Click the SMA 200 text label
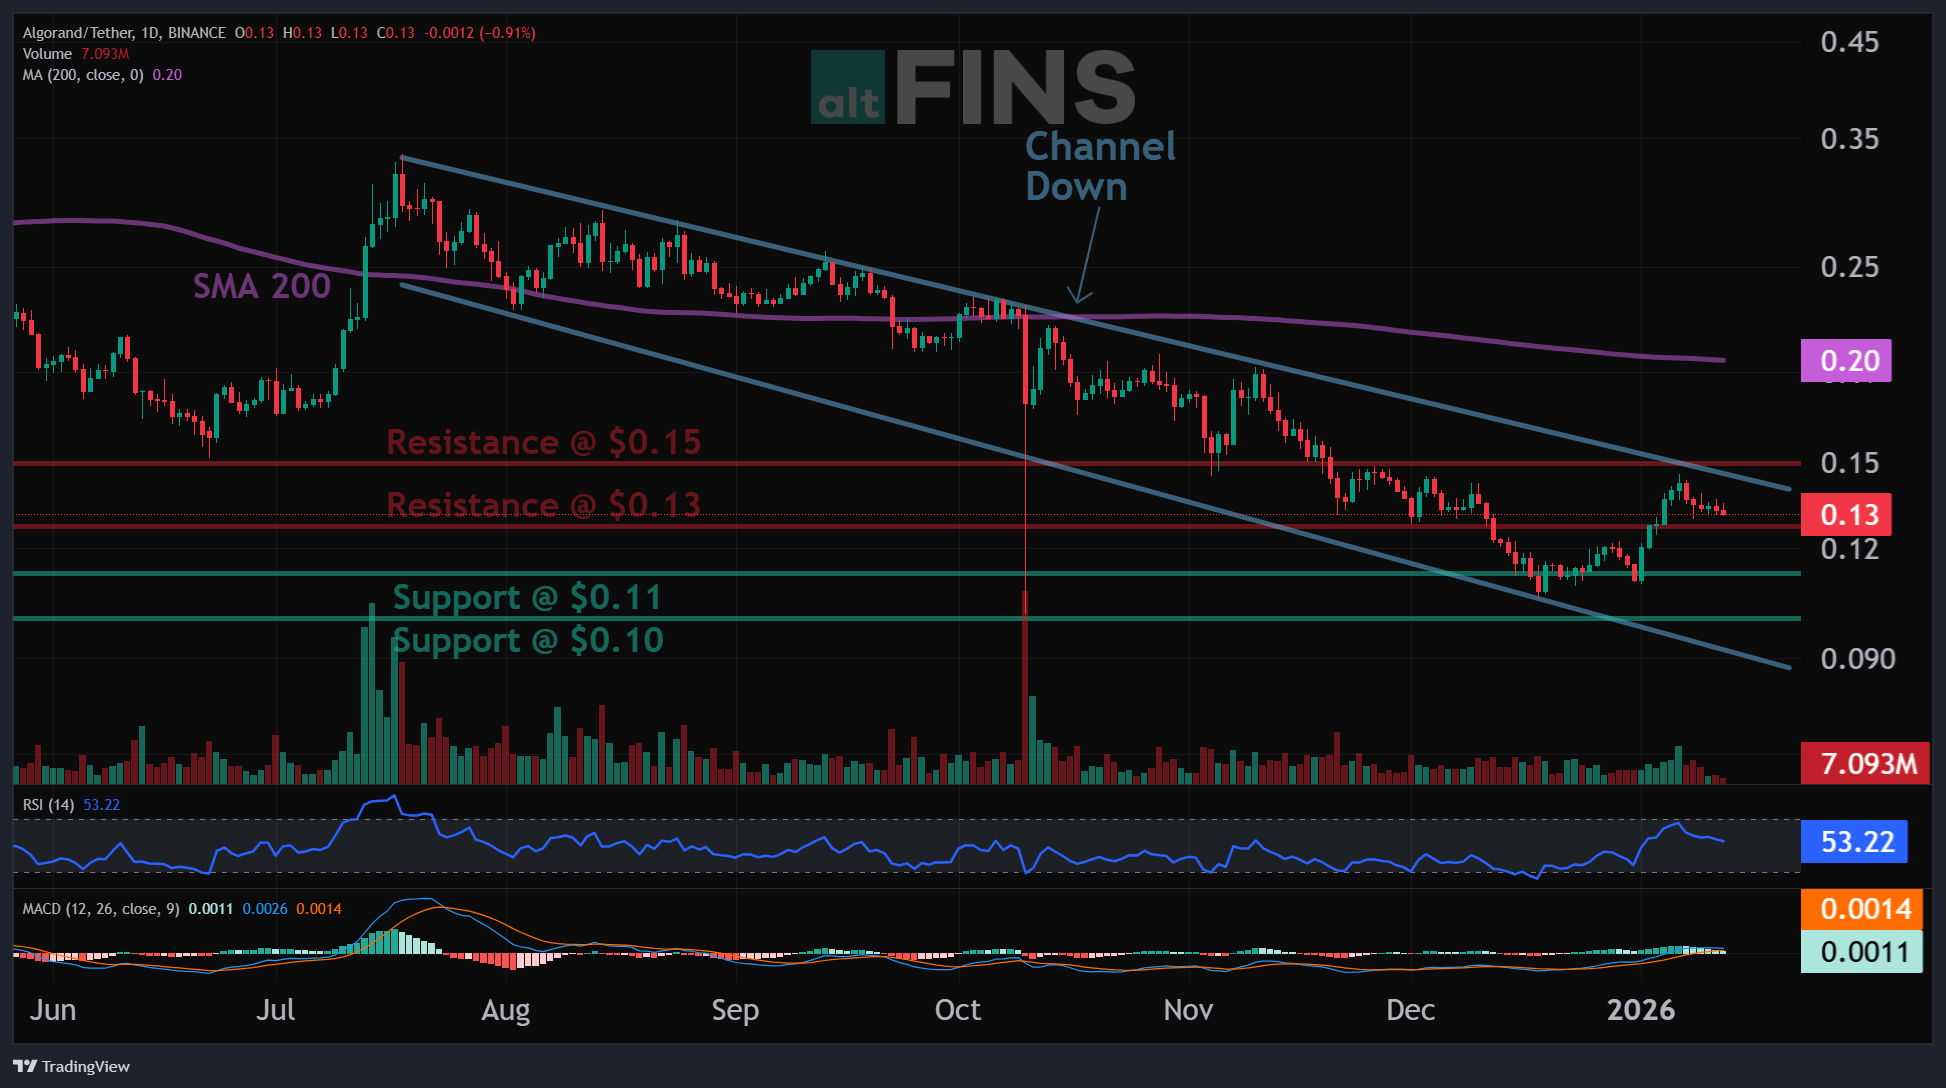The image size is (1946, 1088). click(x=261, y=287)
